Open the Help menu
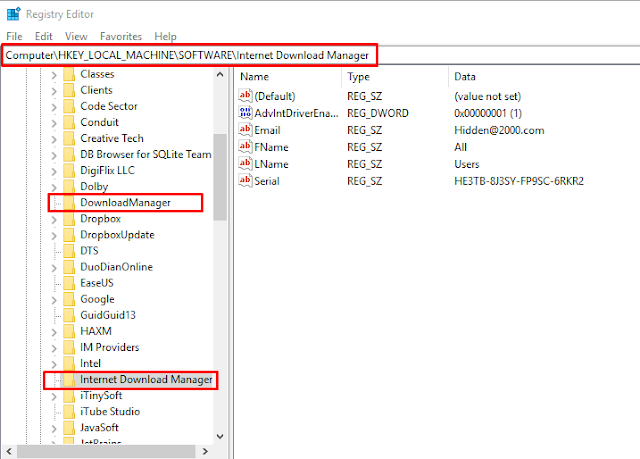 tap(165, 36)
